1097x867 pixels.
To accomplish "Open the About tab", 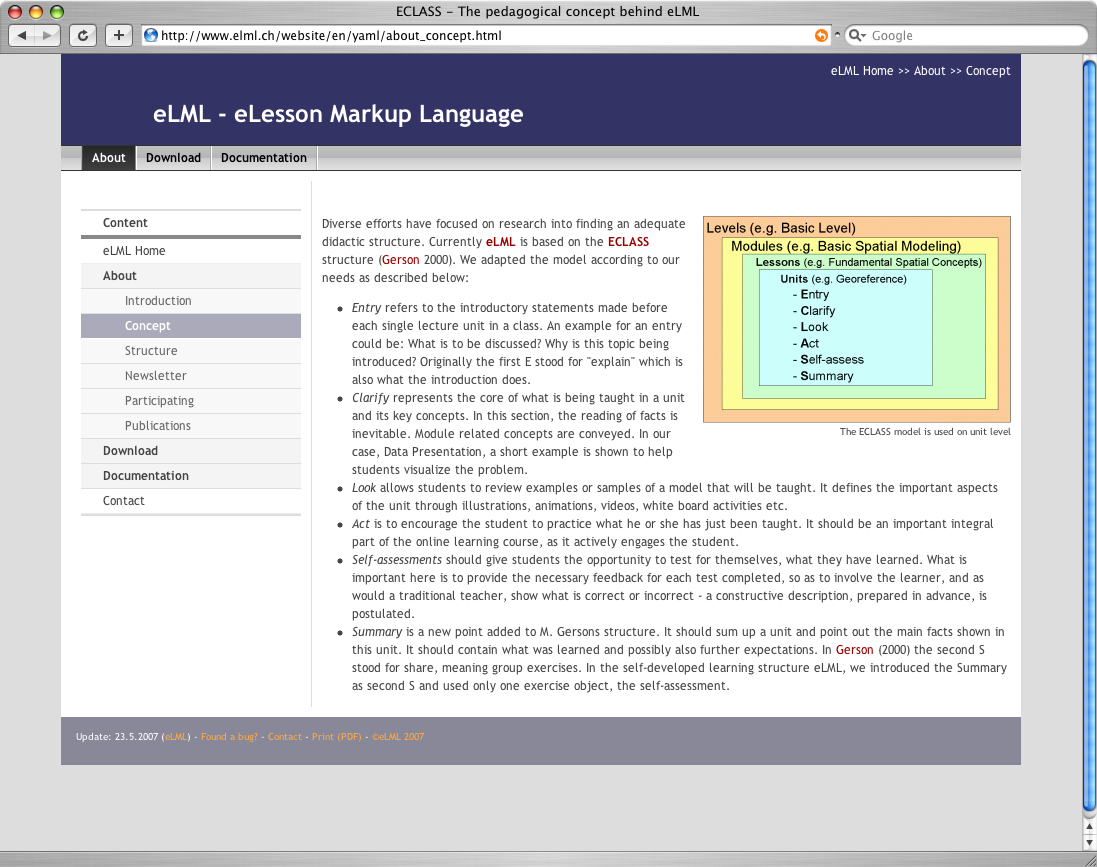I will [x=108, y=158].
